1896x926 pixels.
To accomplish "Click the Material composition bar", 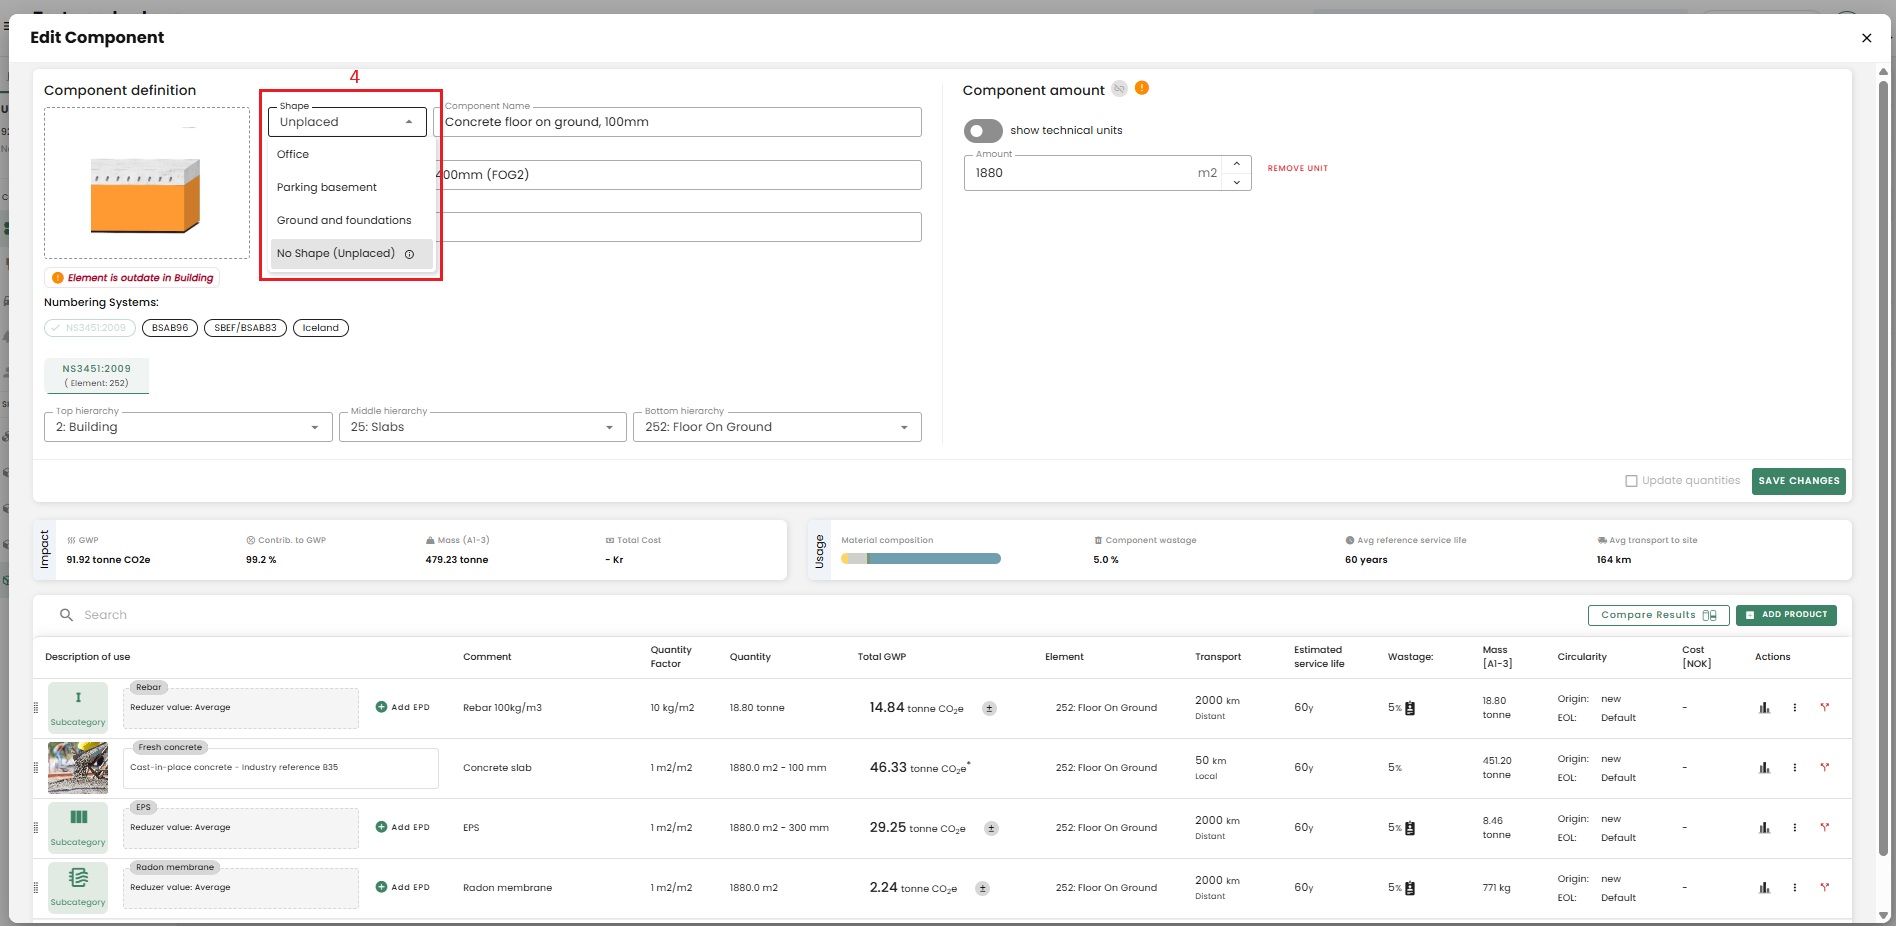I will click(x=921, y=559).
